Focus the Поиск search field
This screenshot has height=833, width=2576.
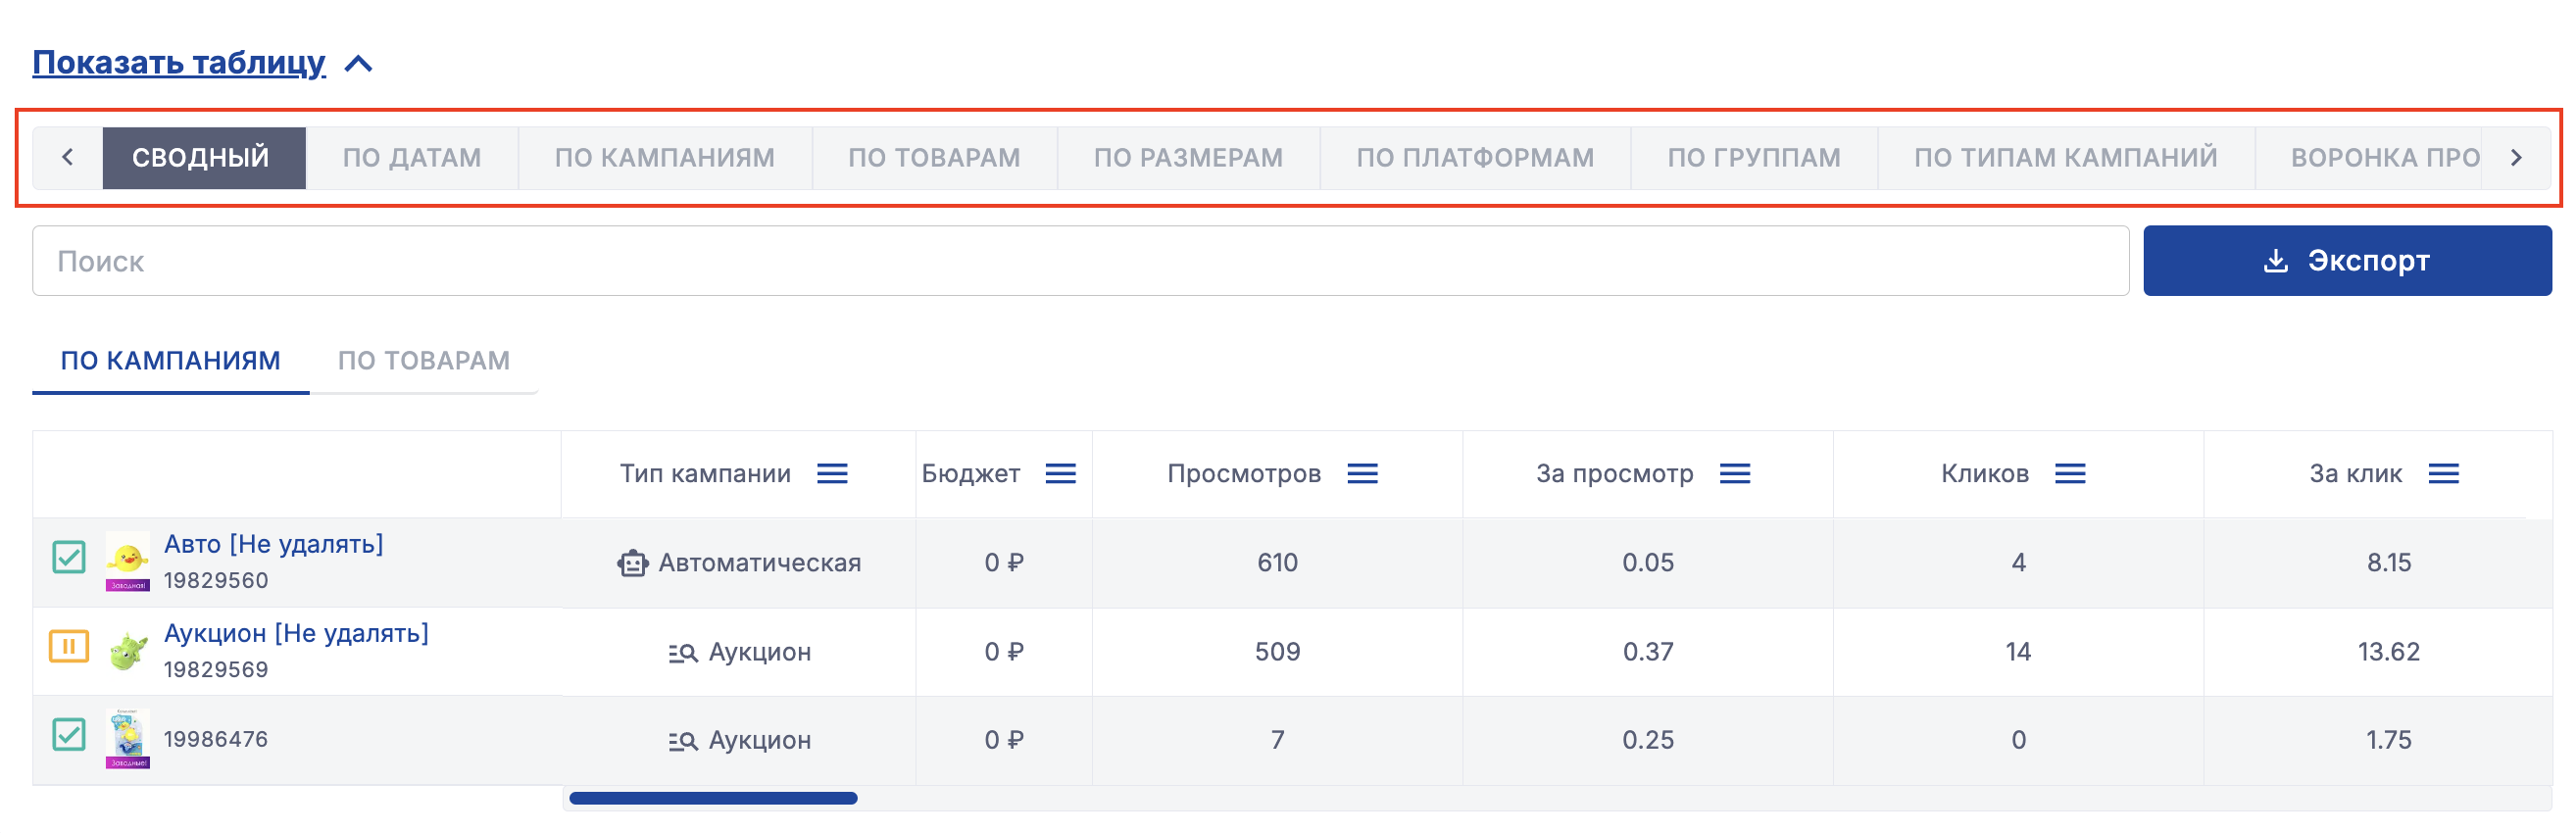coord(1080,261)
